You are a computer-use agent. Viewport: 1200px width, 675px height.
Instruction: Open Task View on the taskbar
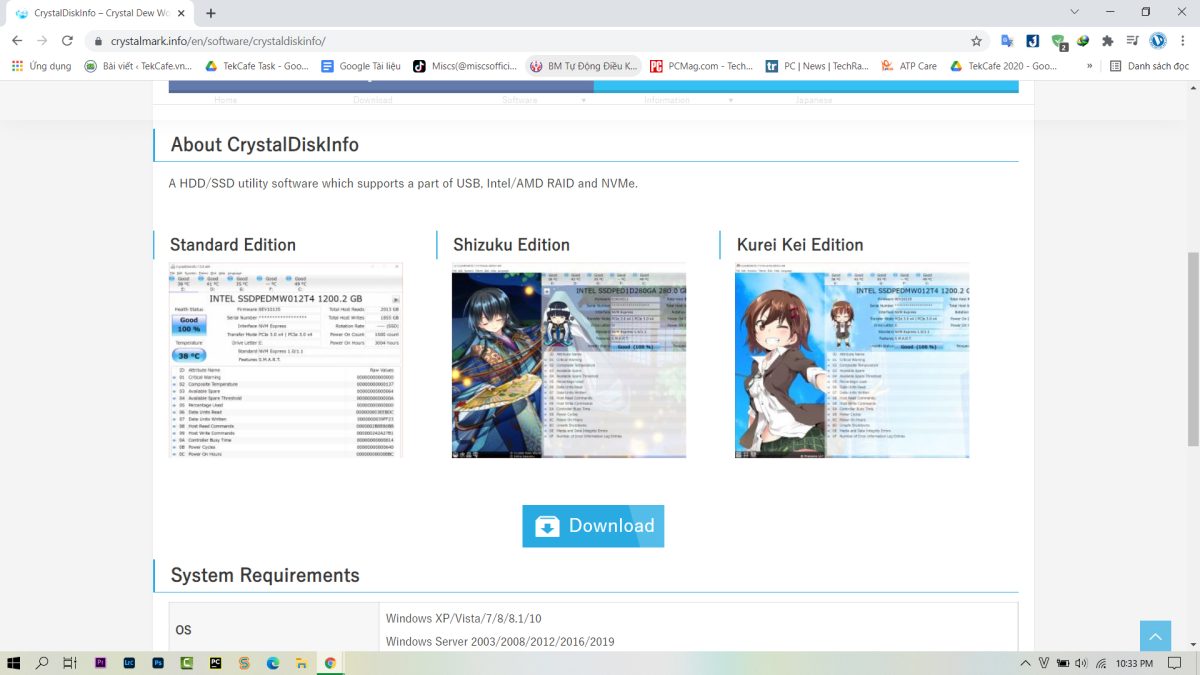coord(70,663)
